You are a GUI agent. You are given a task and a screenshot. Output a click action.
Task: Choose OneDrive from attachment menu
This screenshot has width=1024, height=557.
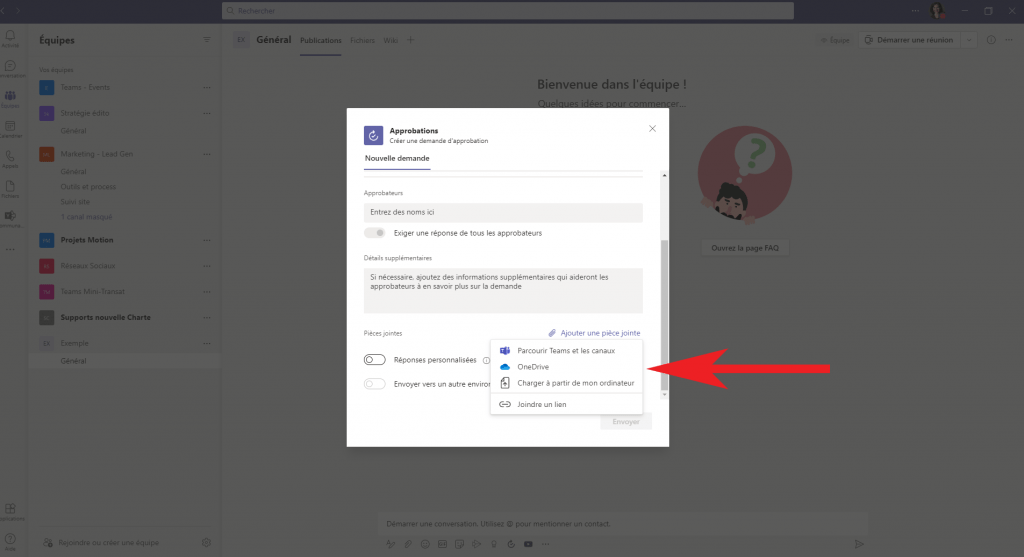tap(566, 367)
